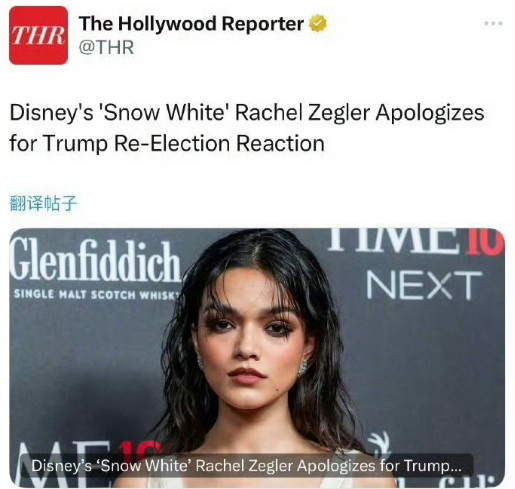The image size is (515, 489).
Task: Click the TIME logo at the photo's top right
Action: coord(415,239)
